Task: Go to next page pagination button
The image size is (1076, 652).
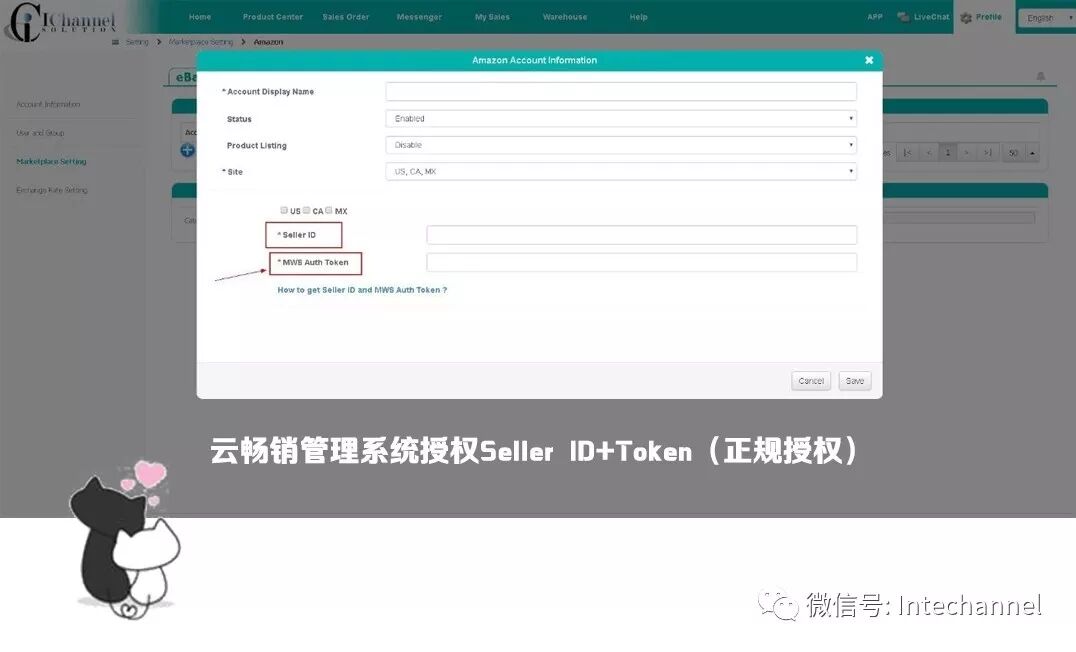Action: coord(967,152)
